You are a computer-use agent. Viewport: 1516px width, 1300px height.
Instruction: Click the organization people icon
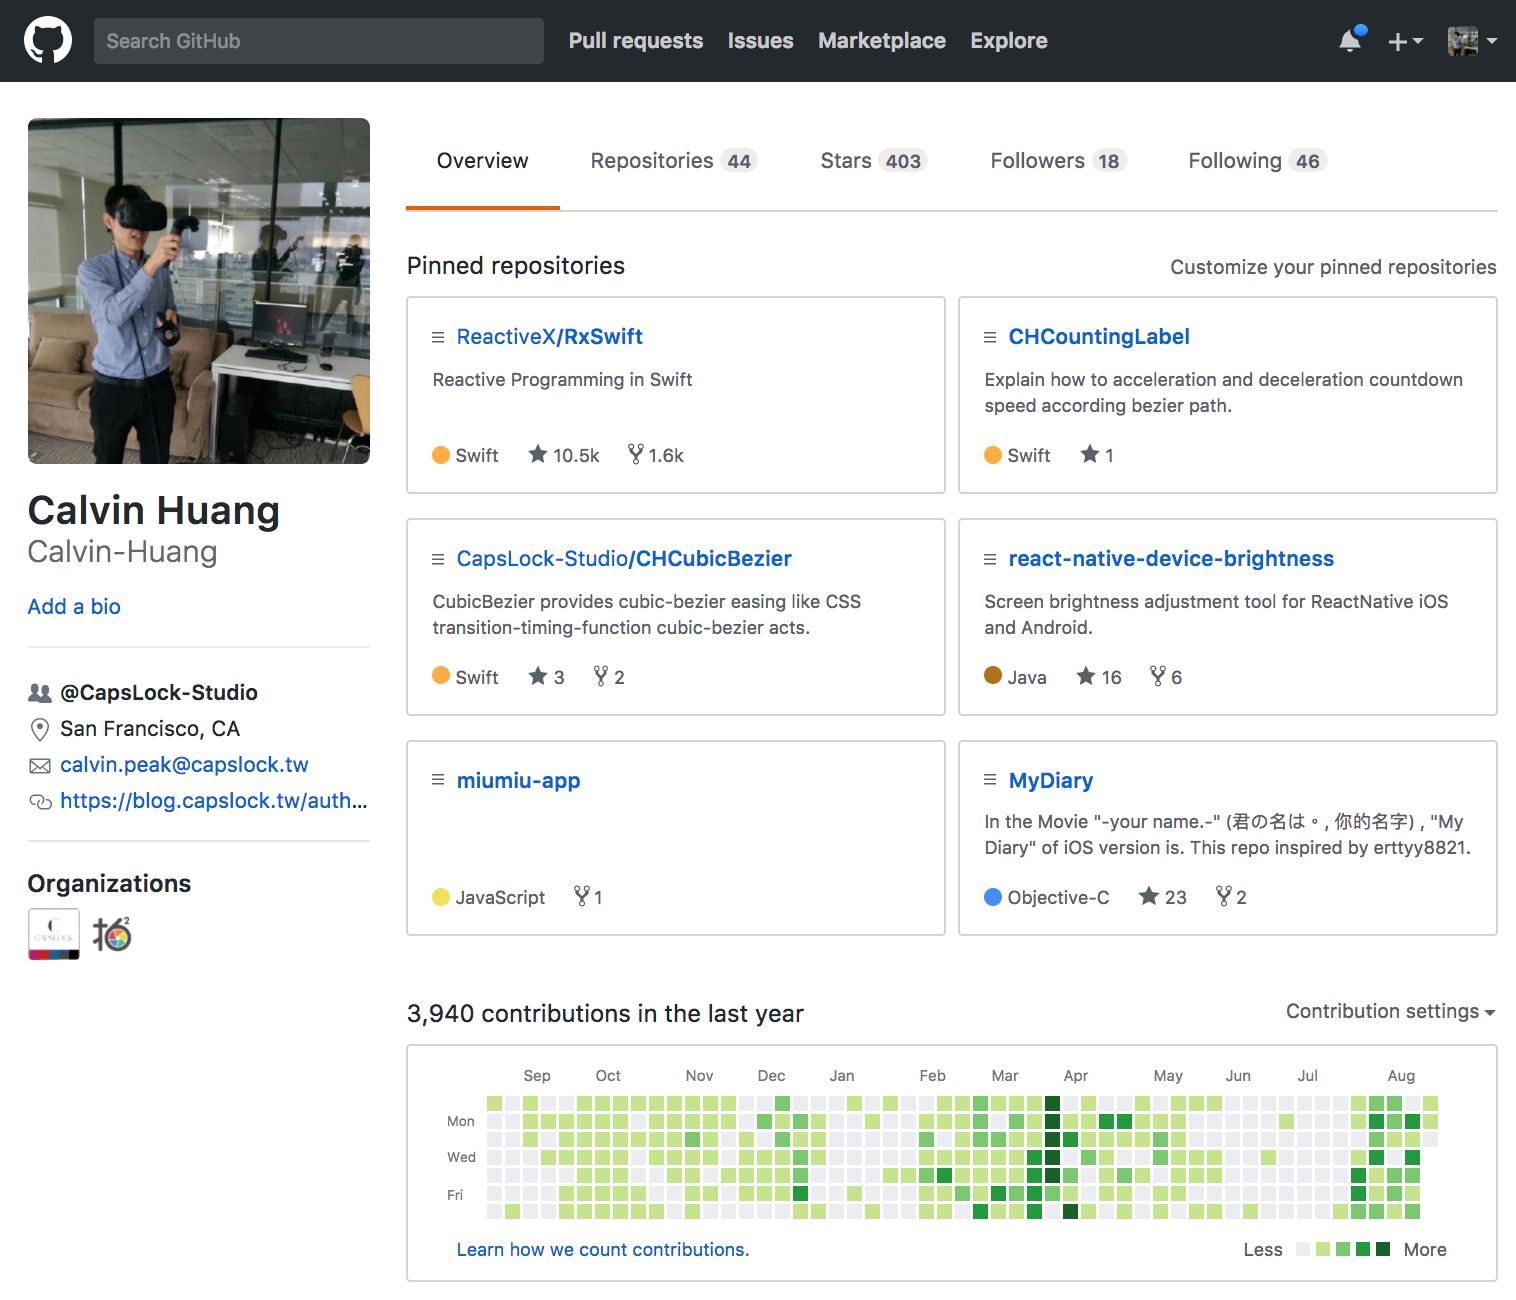click(x=40, y=693)
